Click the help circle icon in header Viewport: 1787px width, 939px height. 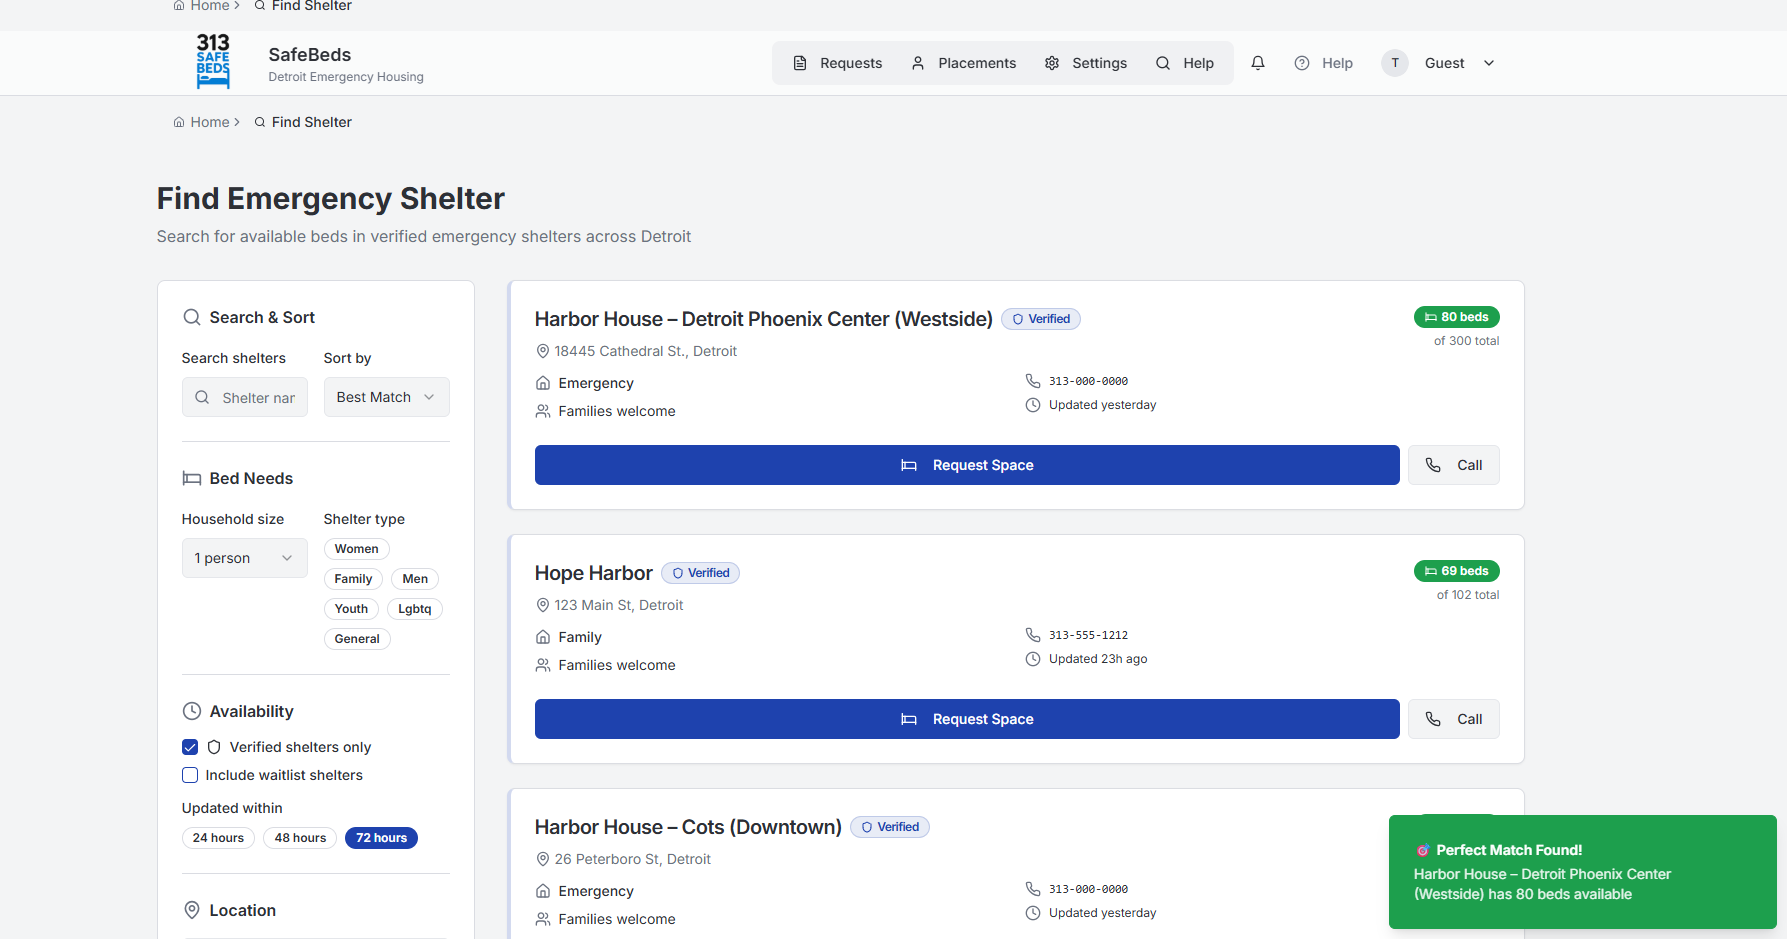point(1302,63)
